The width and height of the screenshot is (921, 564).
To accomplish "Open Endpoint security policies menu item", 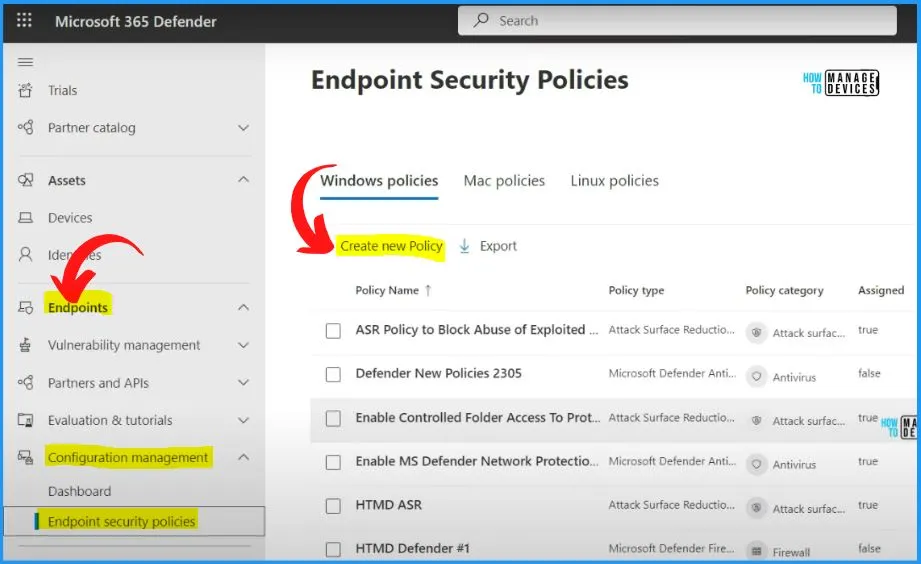I will click(x=121, y=521).
